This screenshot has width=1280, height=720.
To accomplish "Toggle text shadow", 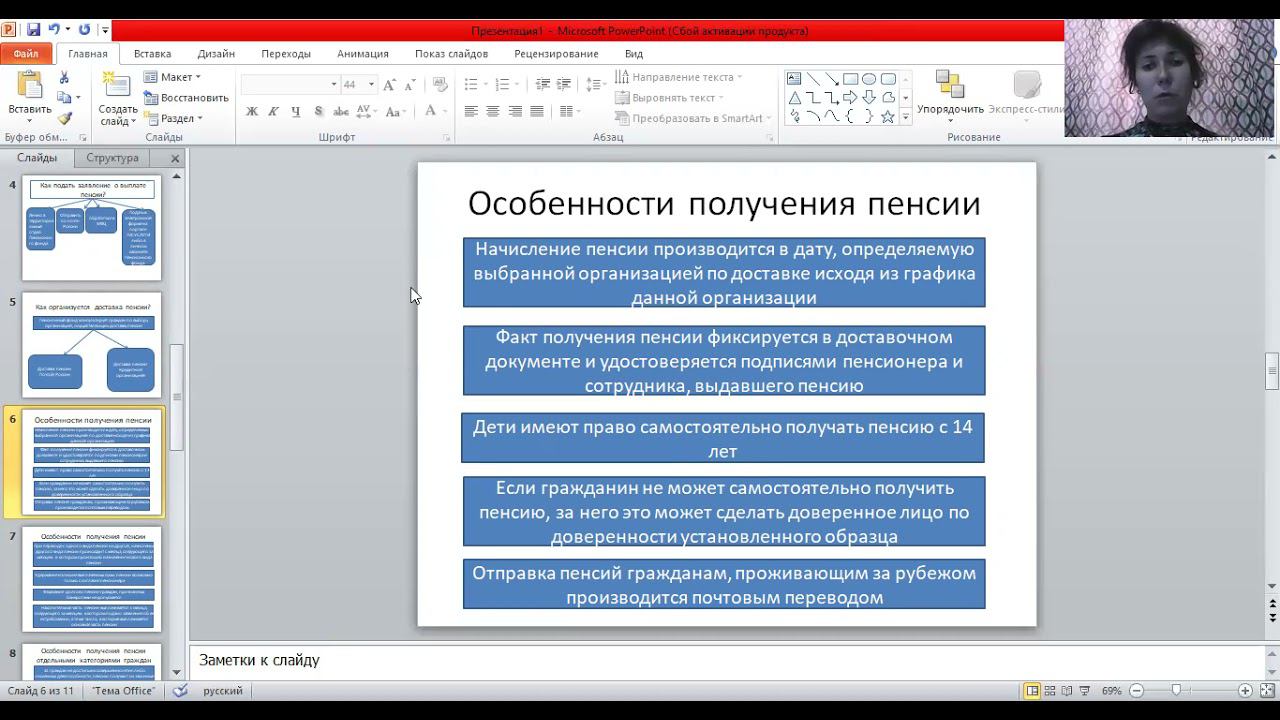I will point(318,111).
